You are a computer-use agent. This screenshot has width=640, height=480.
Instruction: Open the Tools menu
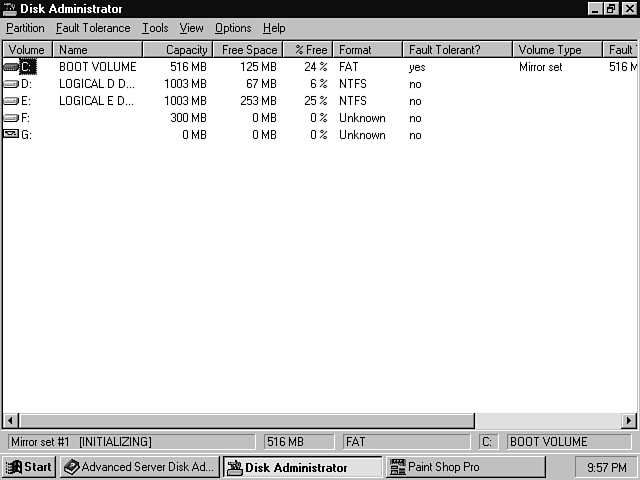tap(155, 28)
